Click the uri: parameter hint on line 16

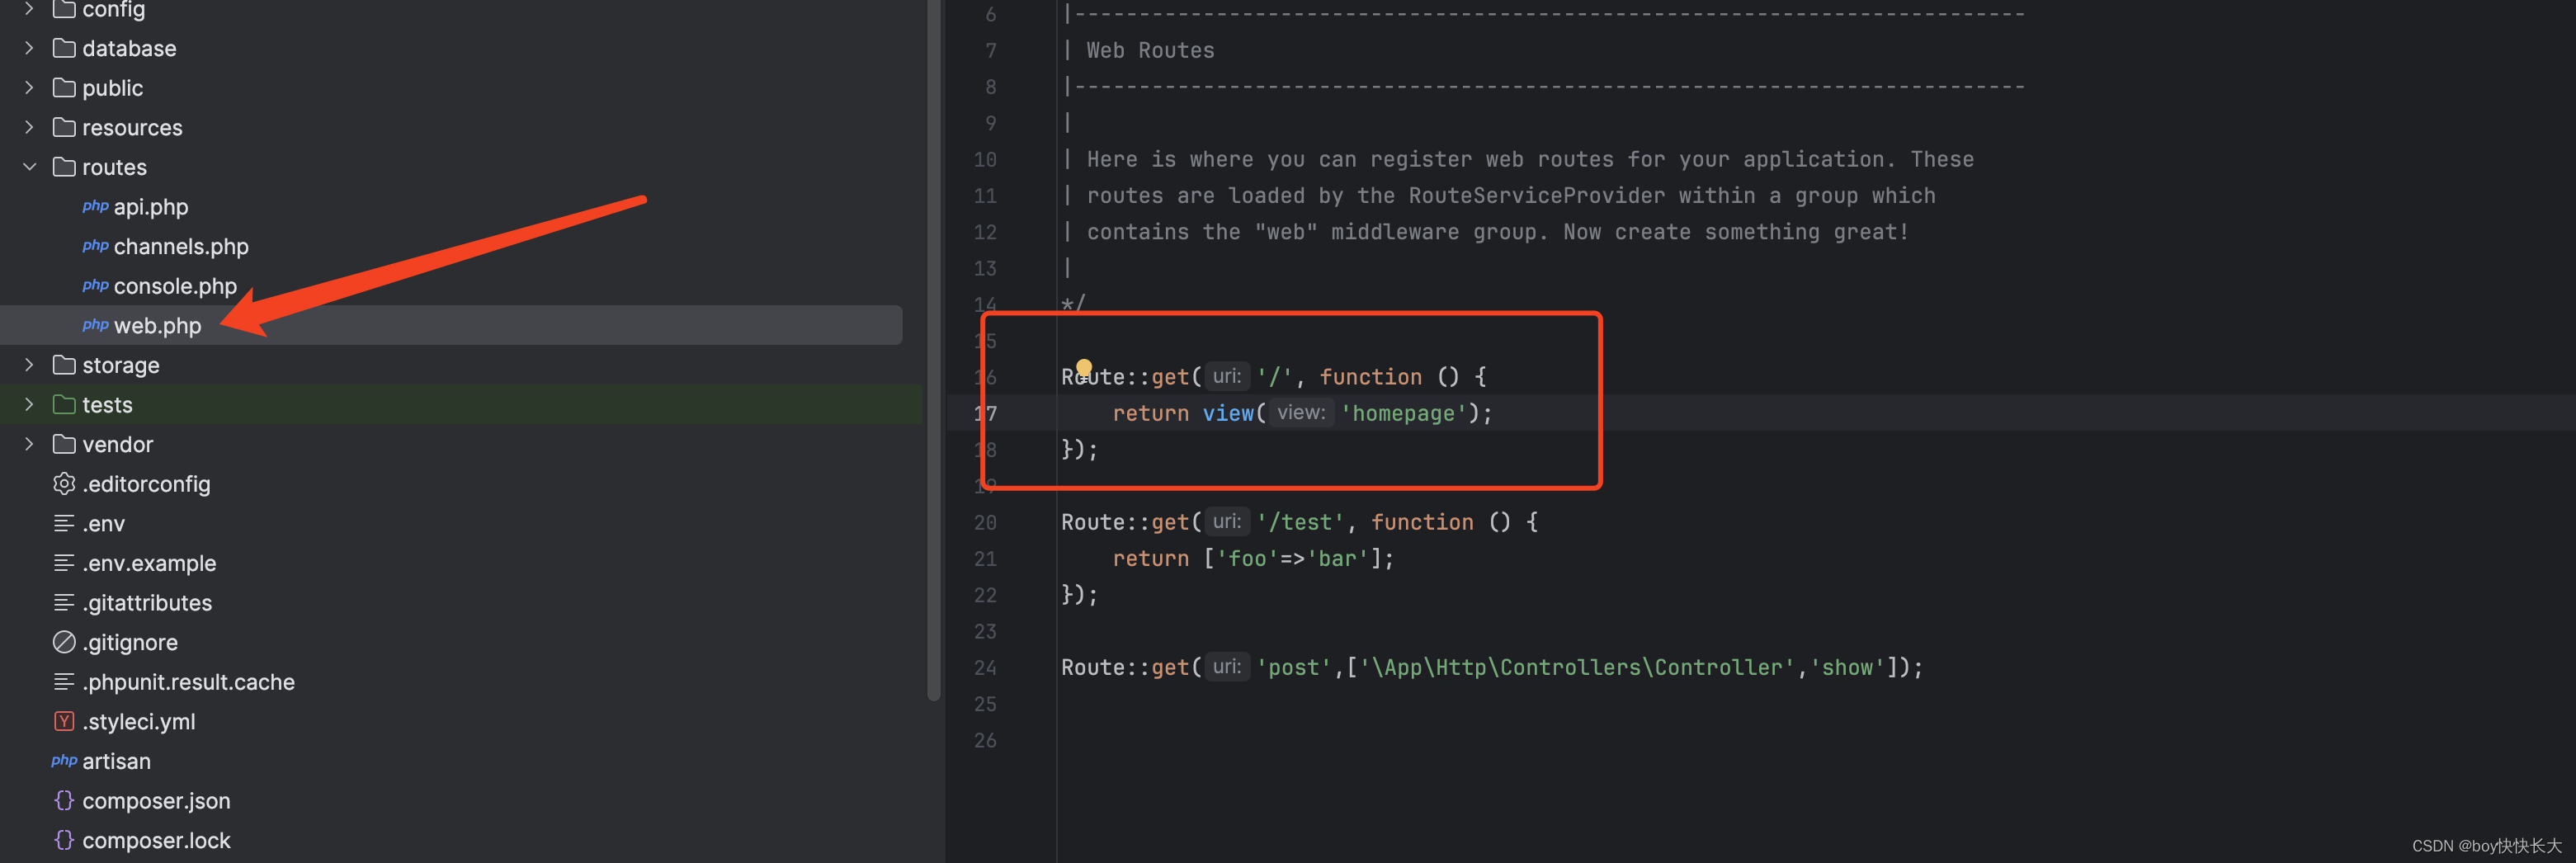tap(1226, 376)
